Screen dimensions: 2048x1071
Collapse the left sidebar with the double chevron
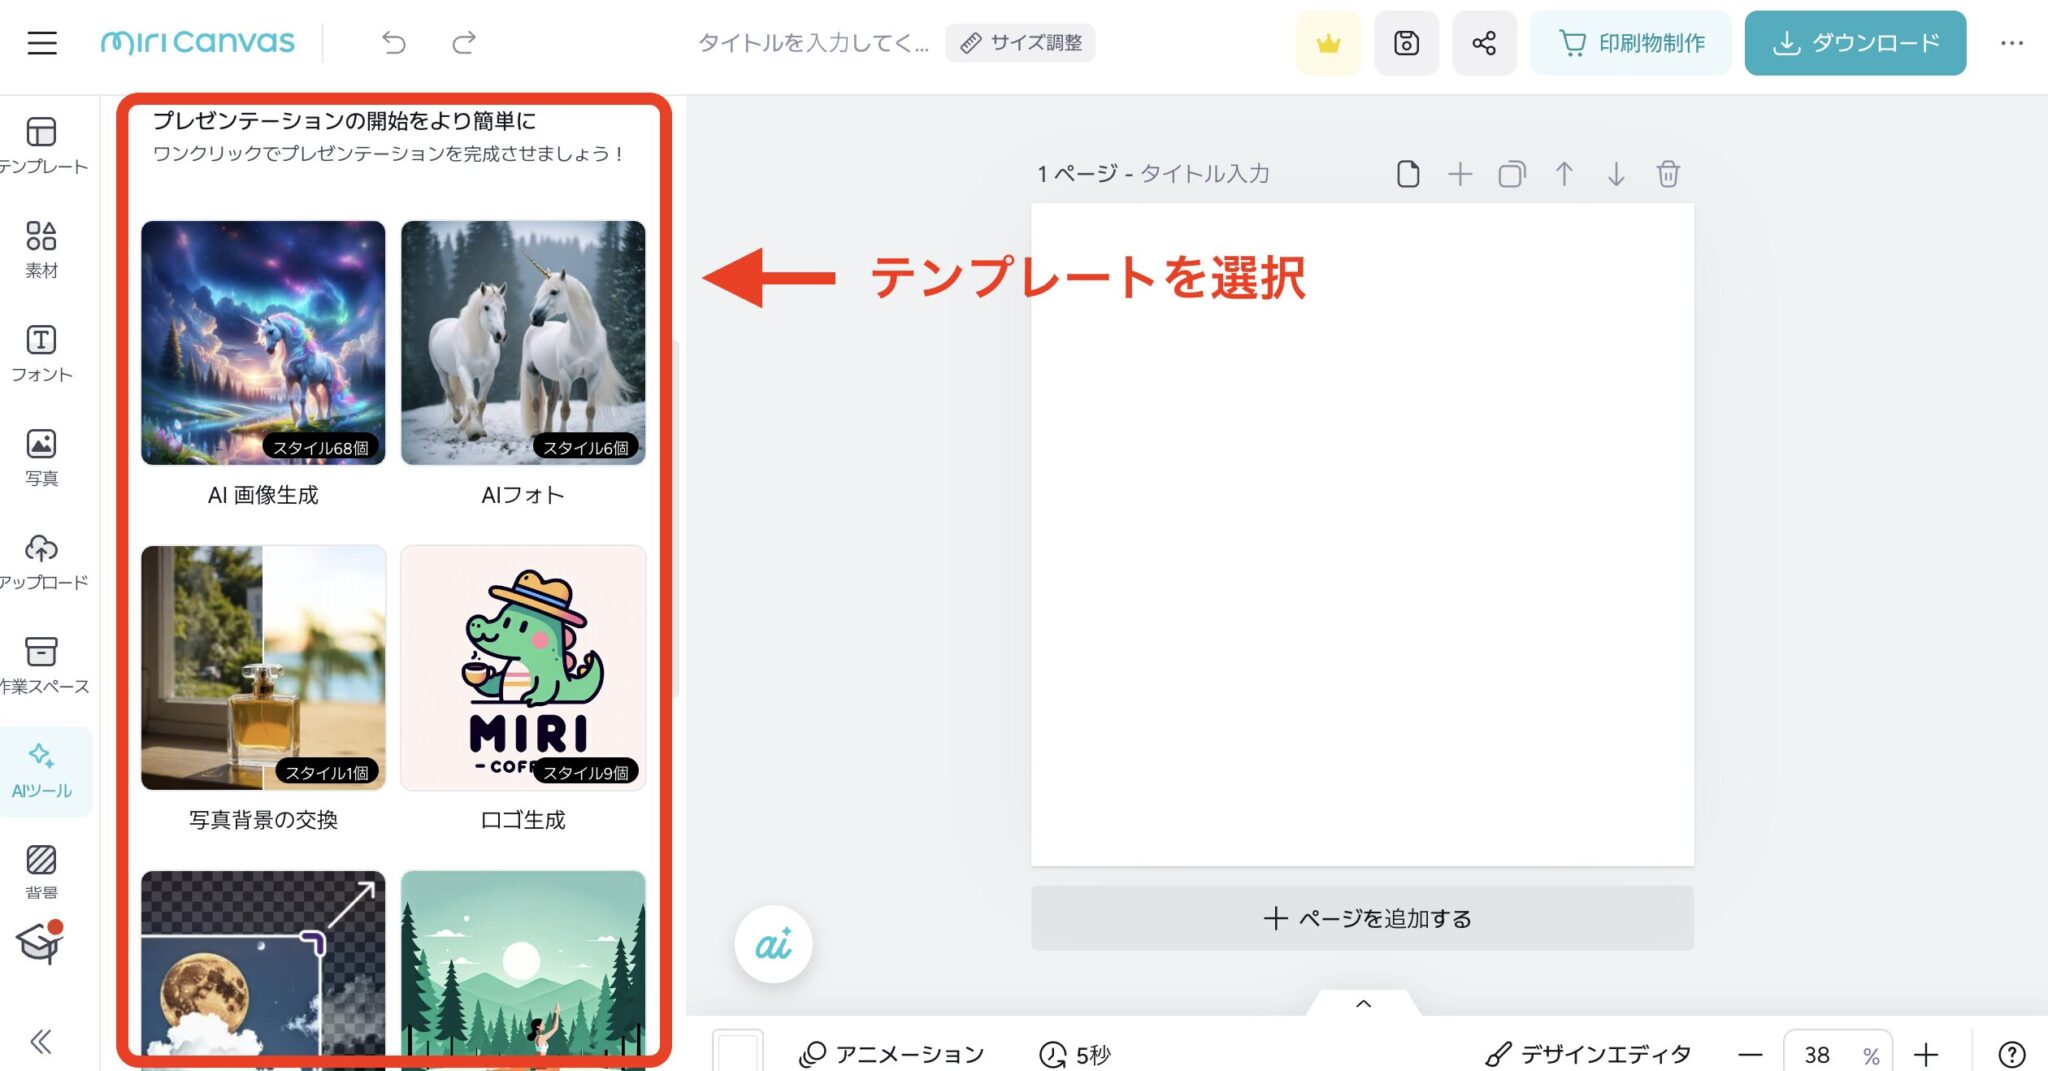[41, 1041]
